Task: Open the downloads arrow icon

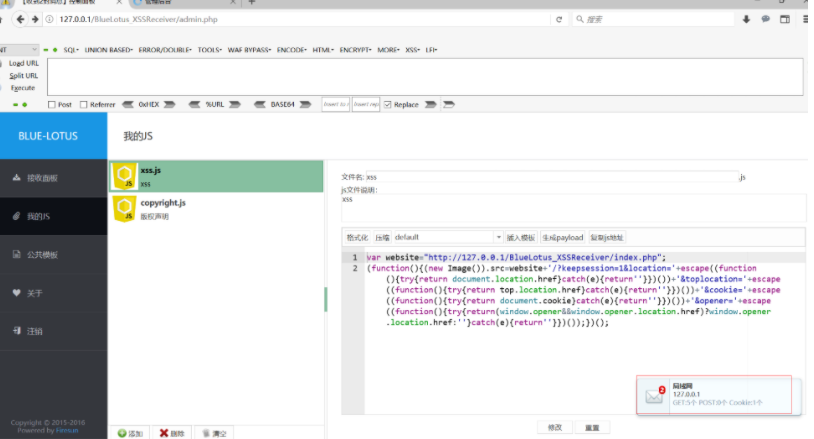Action: coord(747,19)
